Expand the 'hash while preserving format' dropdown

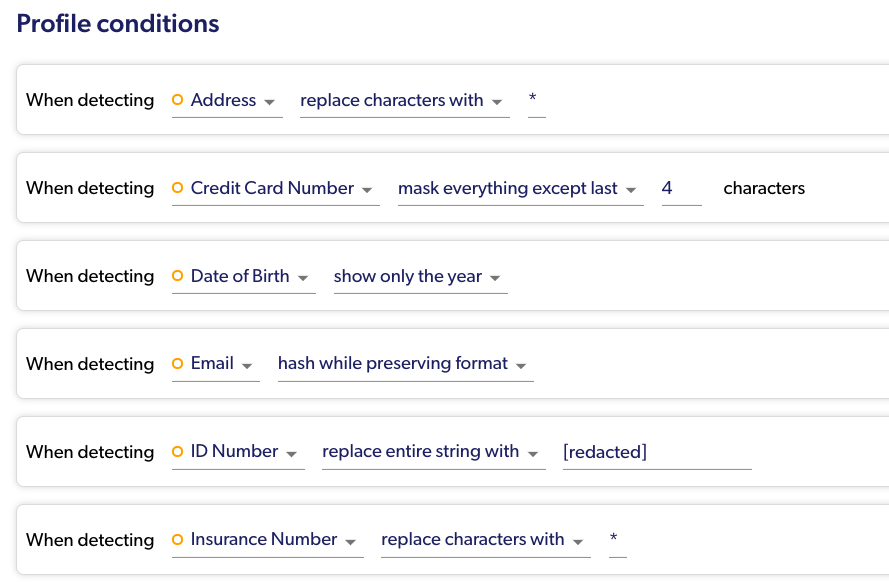point(404,365)
